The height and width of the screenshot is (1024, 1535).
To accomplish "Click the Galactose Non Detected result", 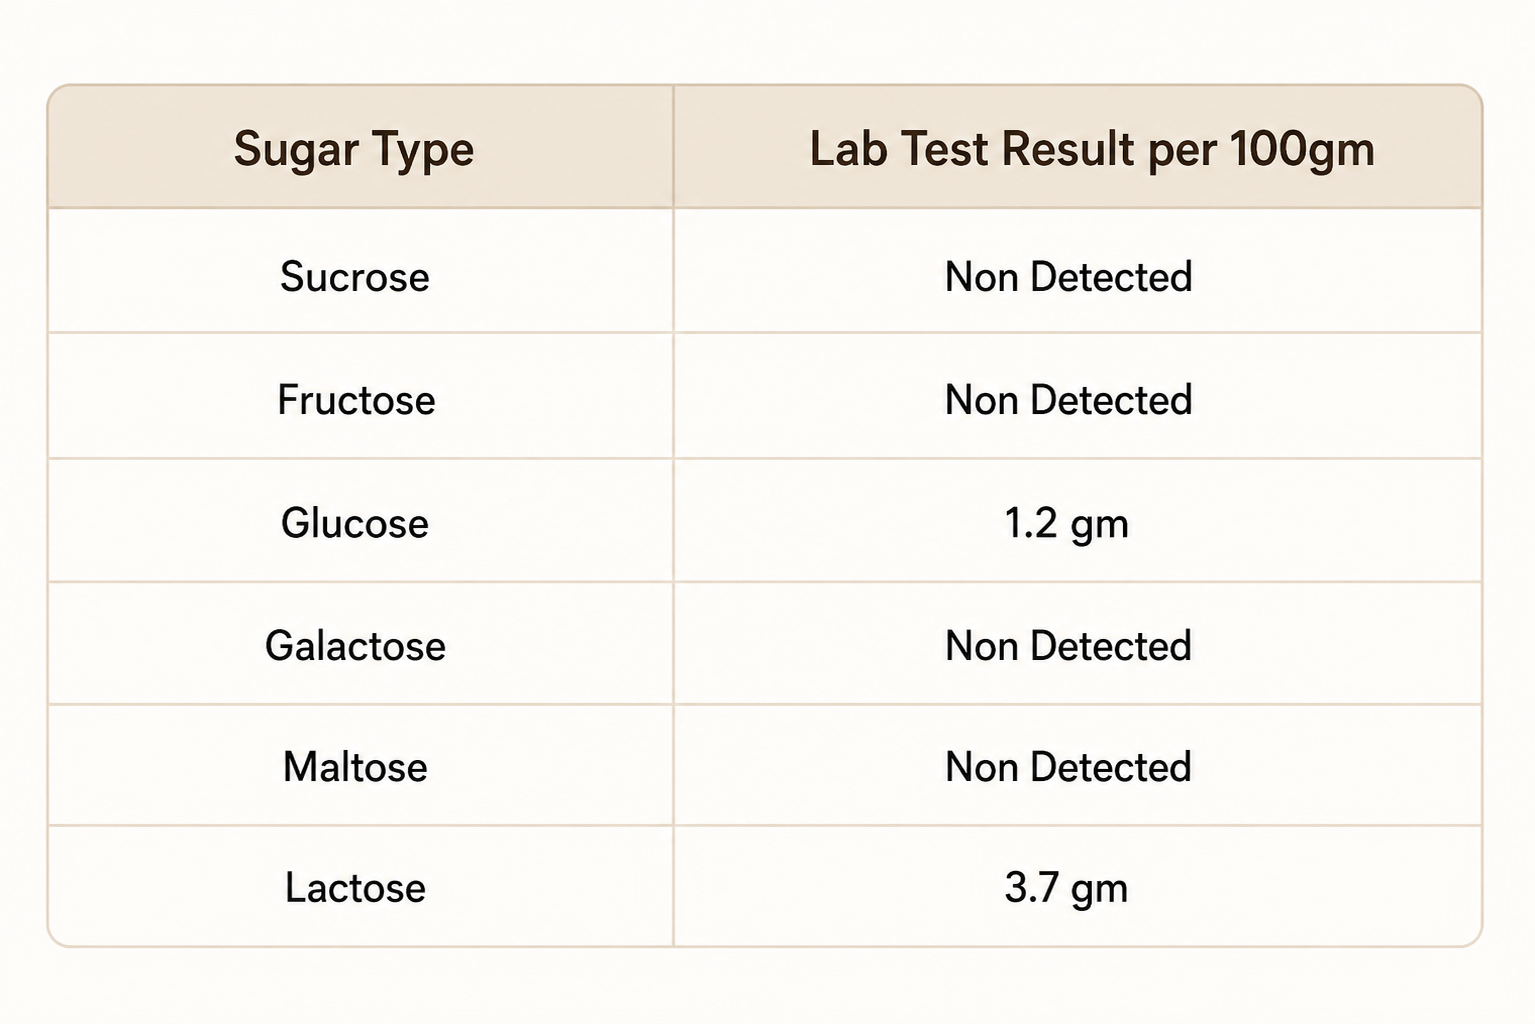I will 1068,646.
